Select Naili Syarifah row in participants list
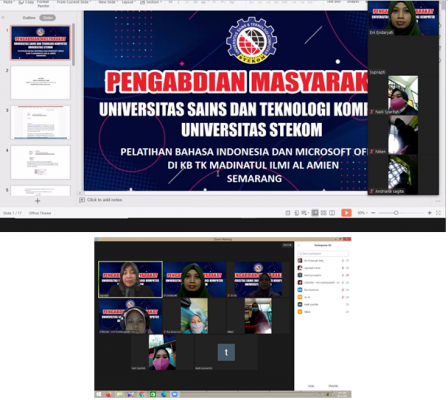Image resolution: width=448 pixels, height=400 pixels. (x=323, y=305)
